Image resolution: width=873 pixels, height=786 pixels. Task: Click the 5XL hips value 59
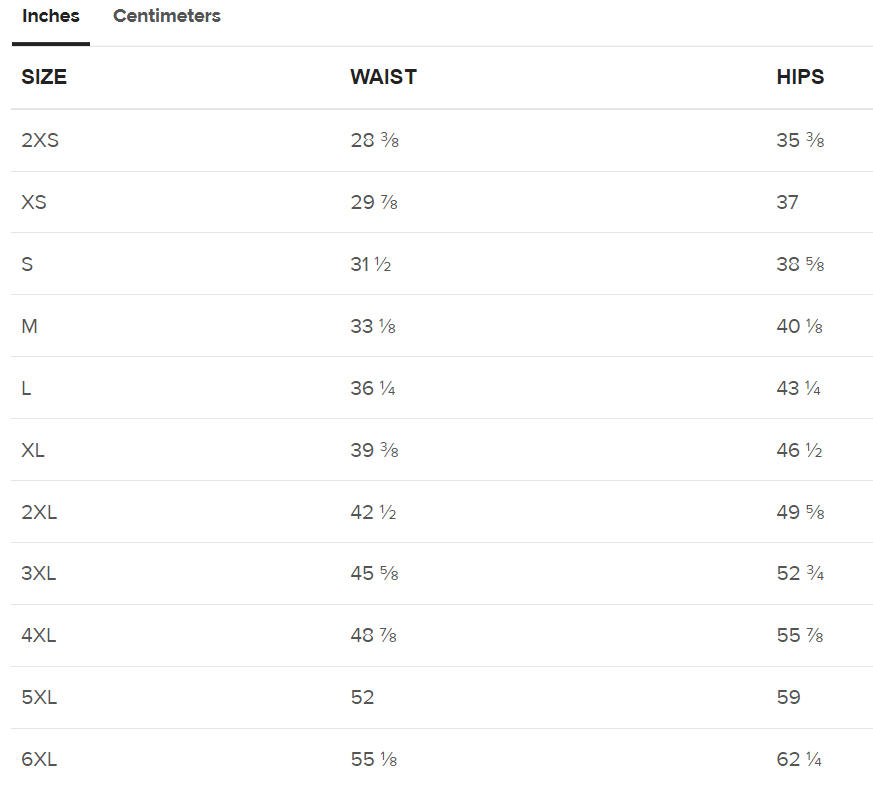click(788, 697)
